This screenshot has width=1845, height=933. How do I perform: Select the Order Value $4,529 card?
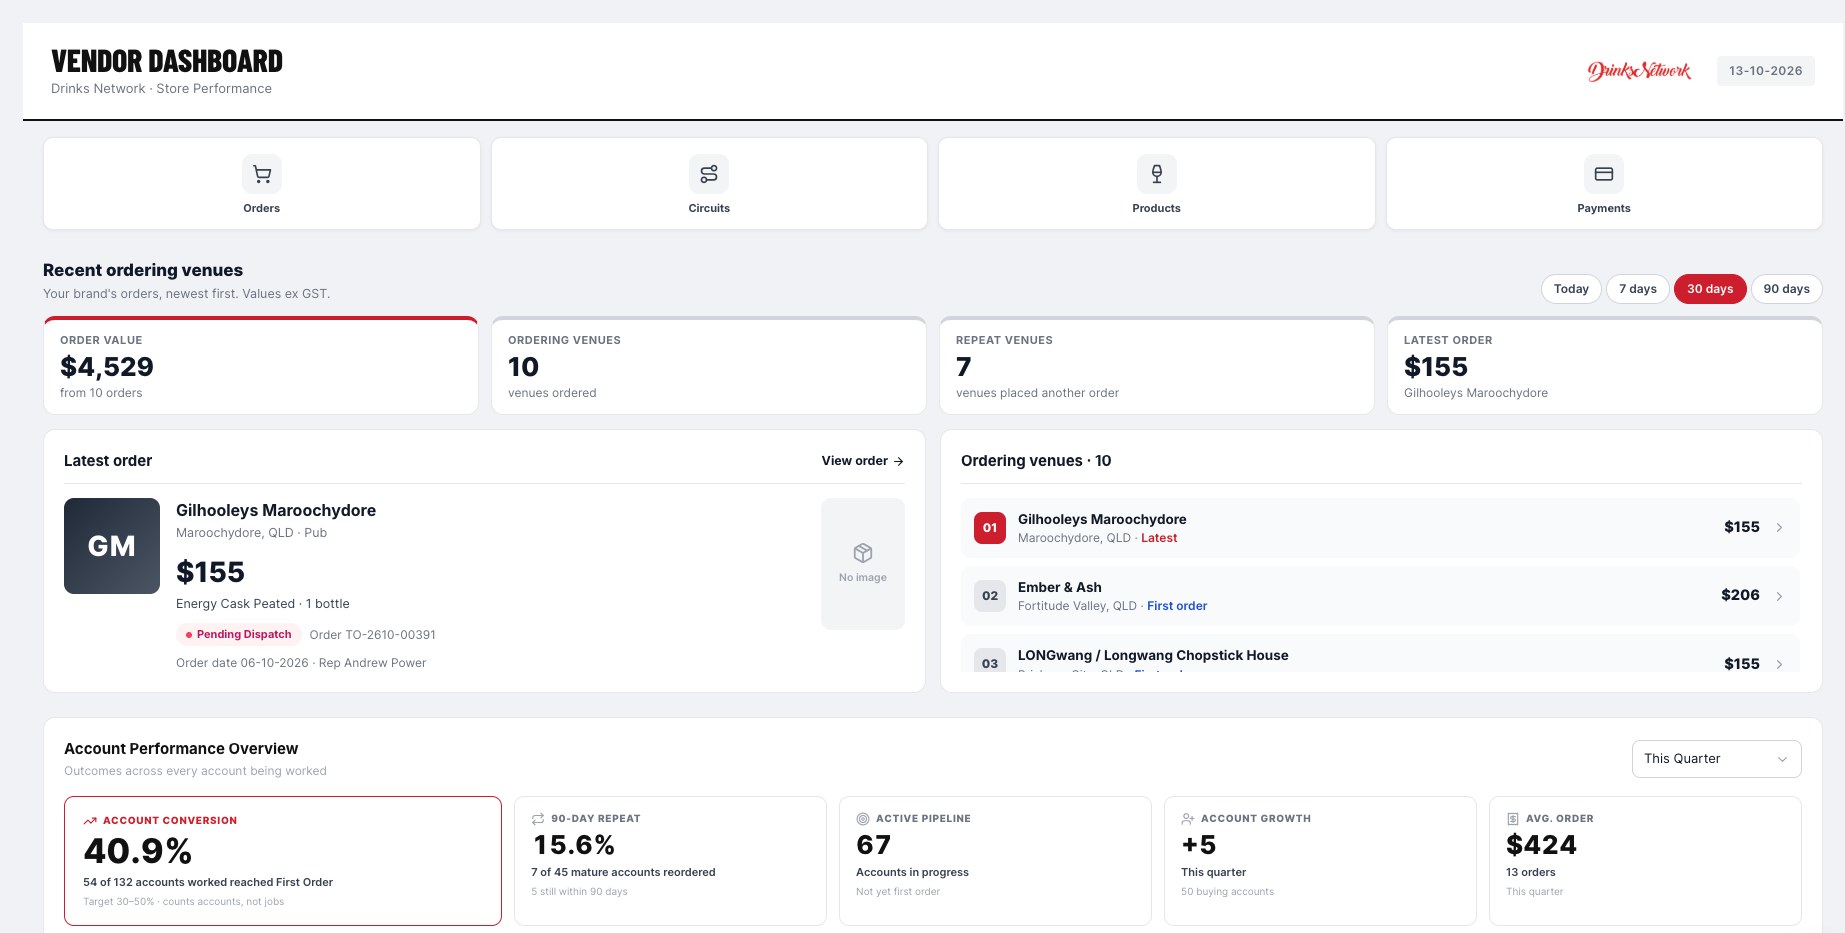[x=261, y=366]
